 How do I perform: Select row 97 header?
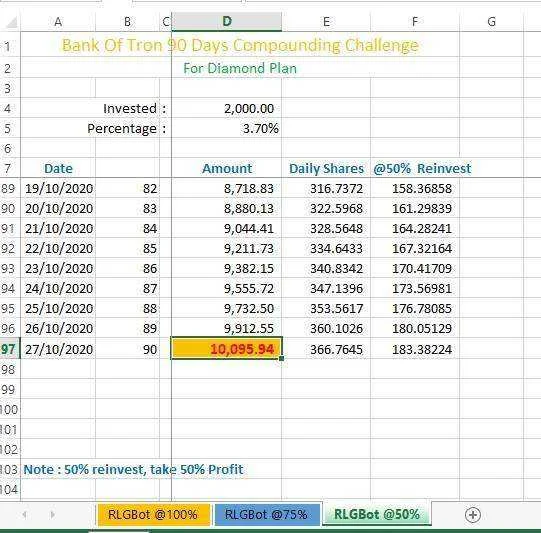coord(9,349)
